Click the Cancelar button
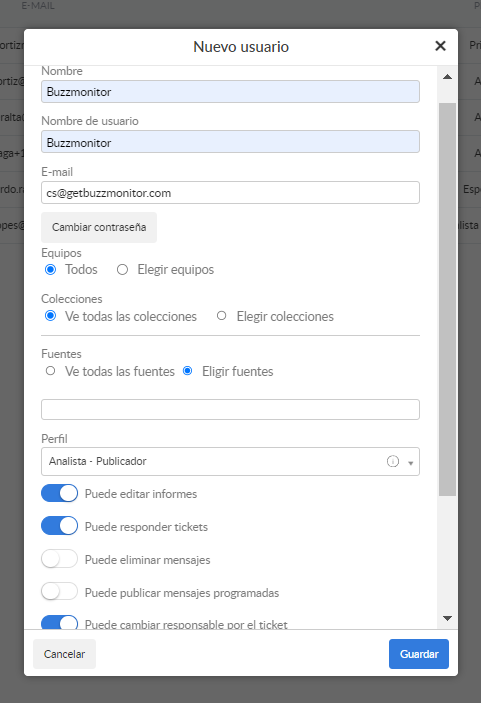Image resolution: width=481 pixels, height=704 pixels. (x=64, y=654)
